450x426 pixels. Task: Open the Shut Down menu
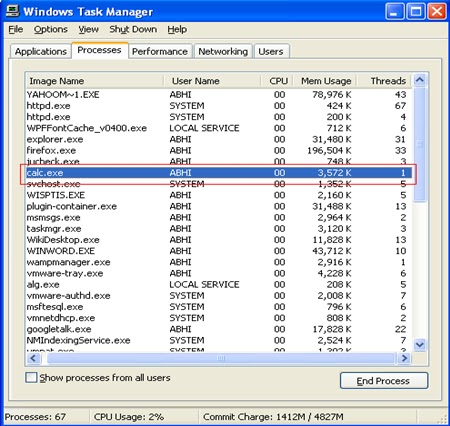click(x=133, y=29)
